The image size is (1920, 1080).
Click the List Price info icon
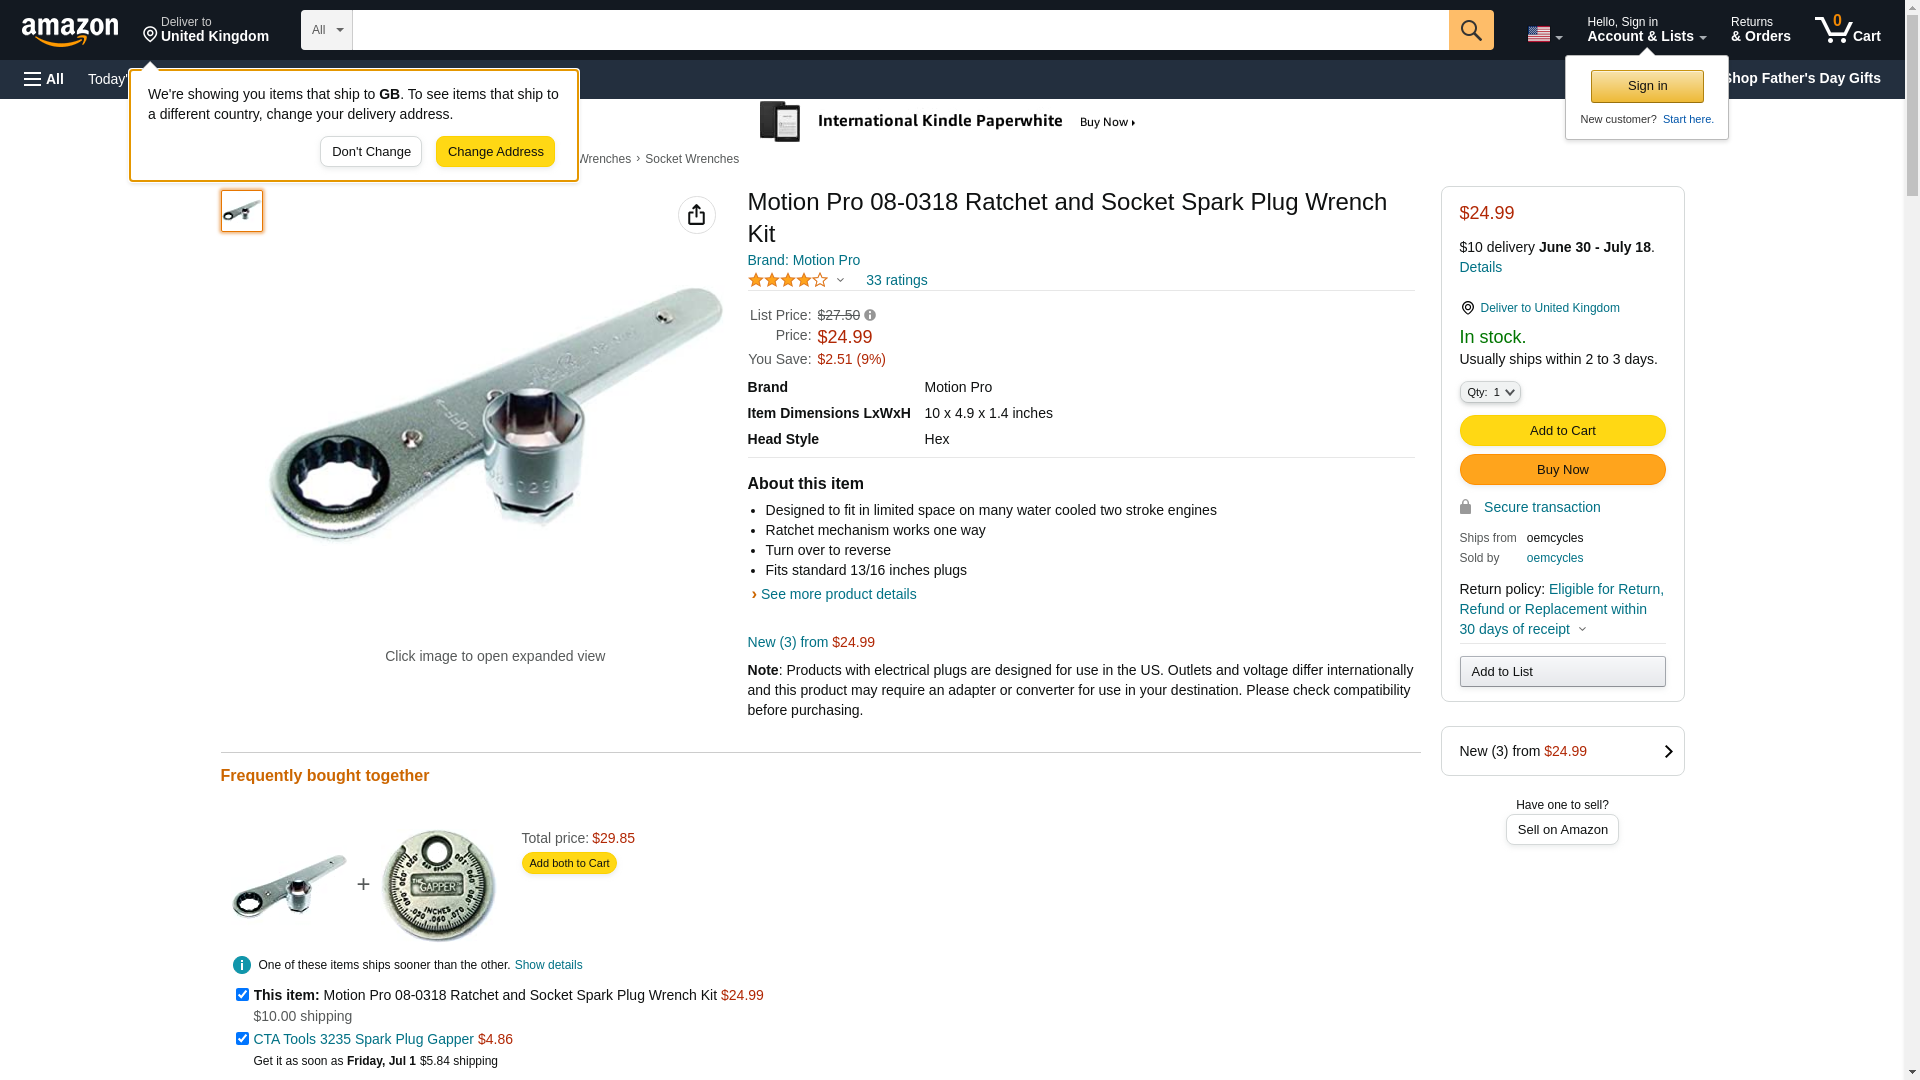870,315
